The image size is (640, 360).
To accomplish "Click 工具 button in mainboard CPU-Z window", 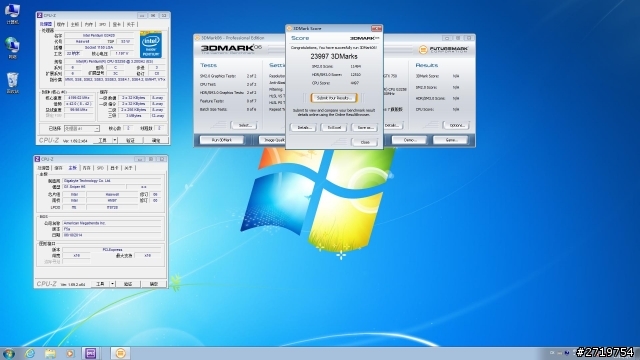I will tap(100, 284).
